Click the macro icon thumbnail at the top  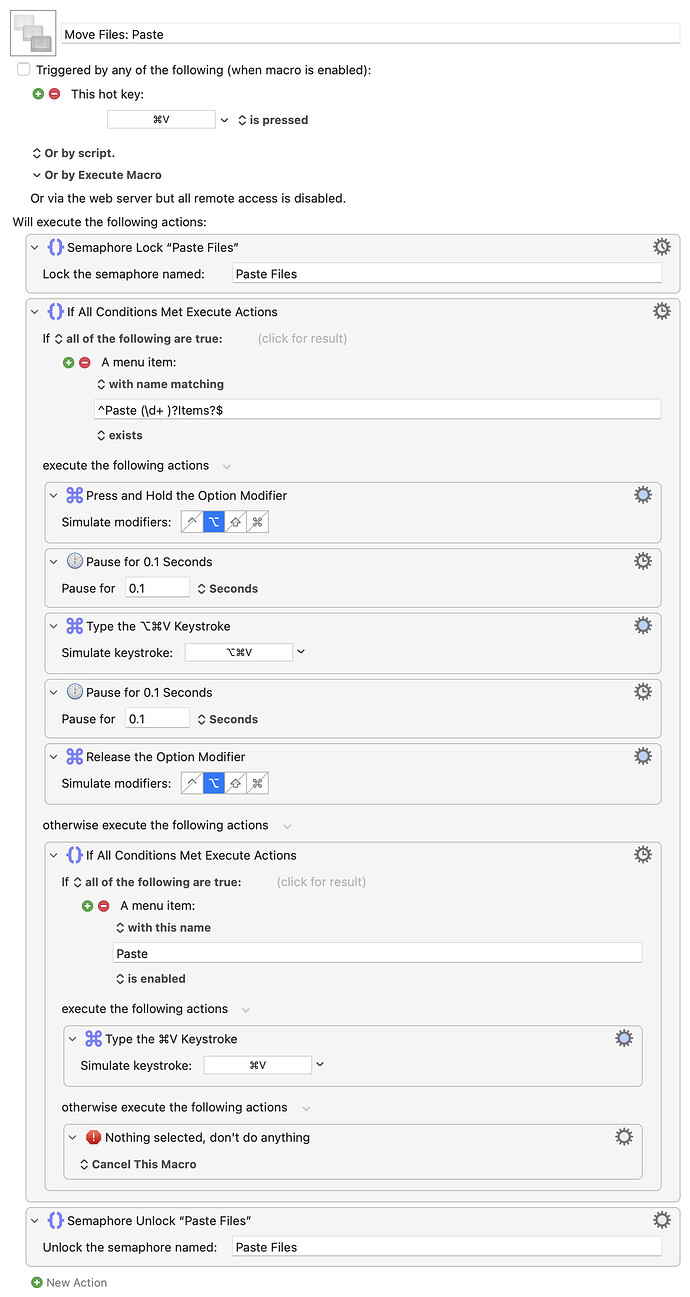33,32
